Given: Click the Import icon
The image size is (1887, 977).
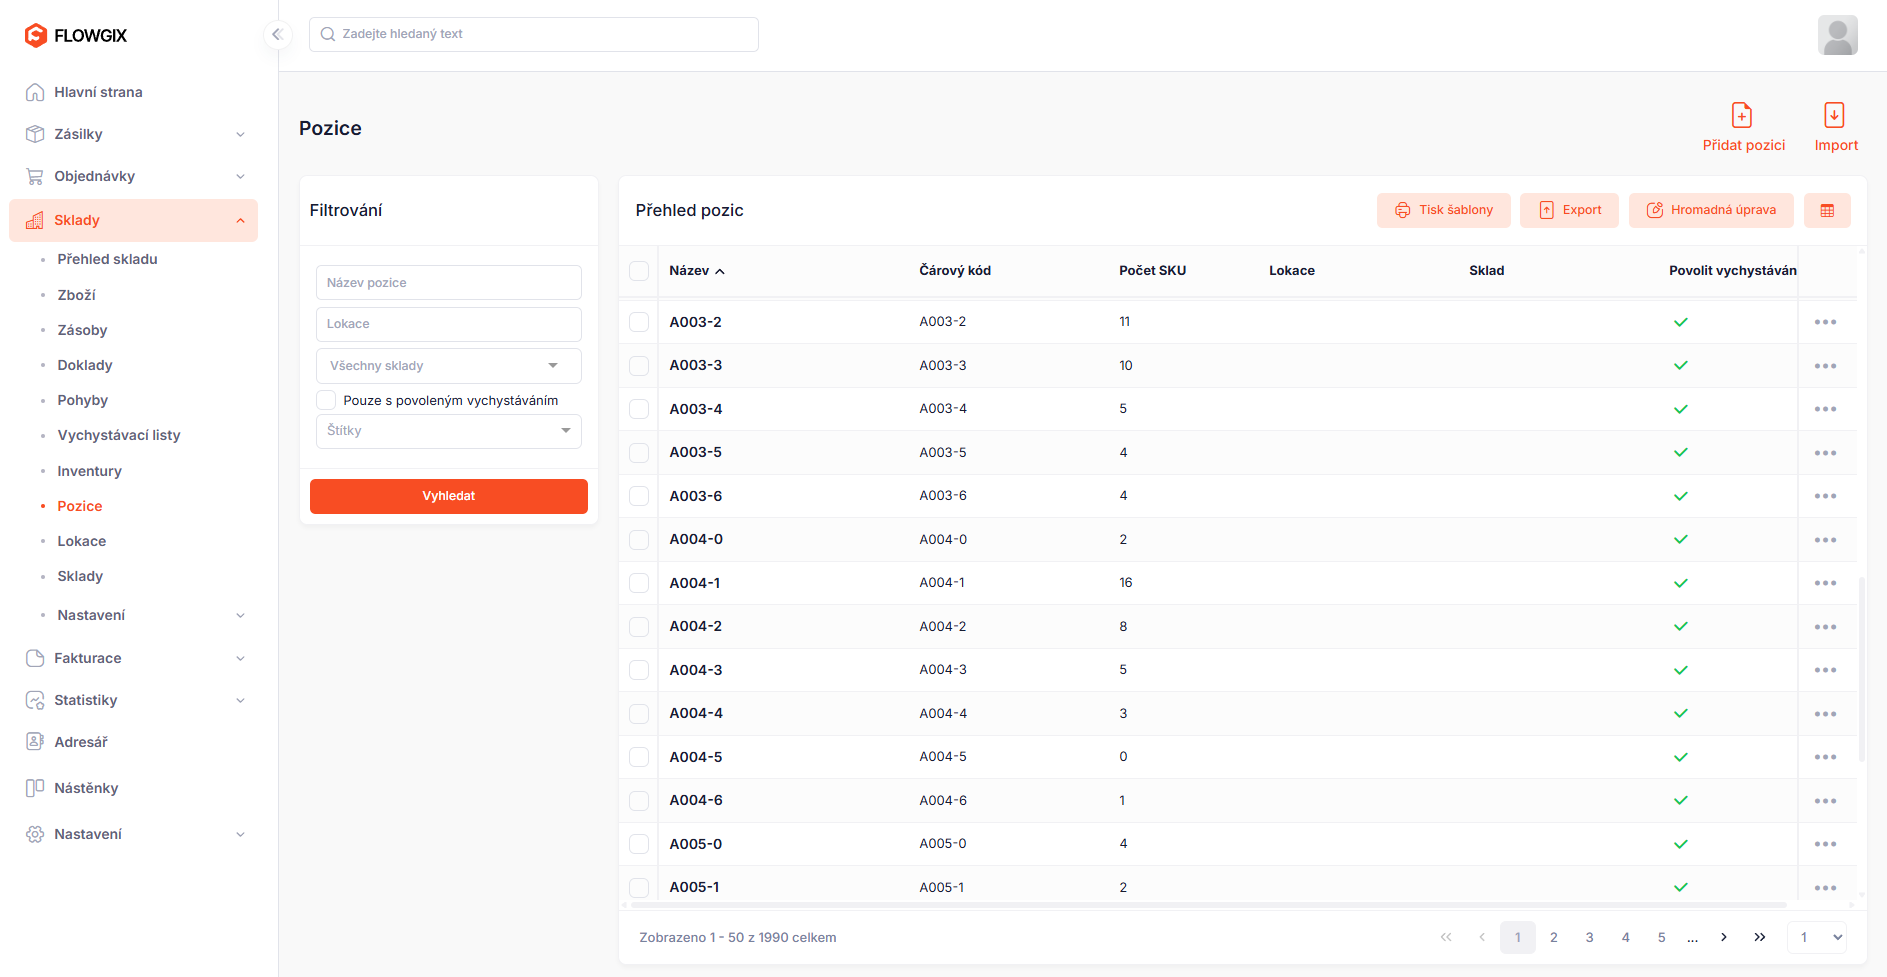Looking at the screenshot, I should pyautogui.click(x=1834, y=116).
